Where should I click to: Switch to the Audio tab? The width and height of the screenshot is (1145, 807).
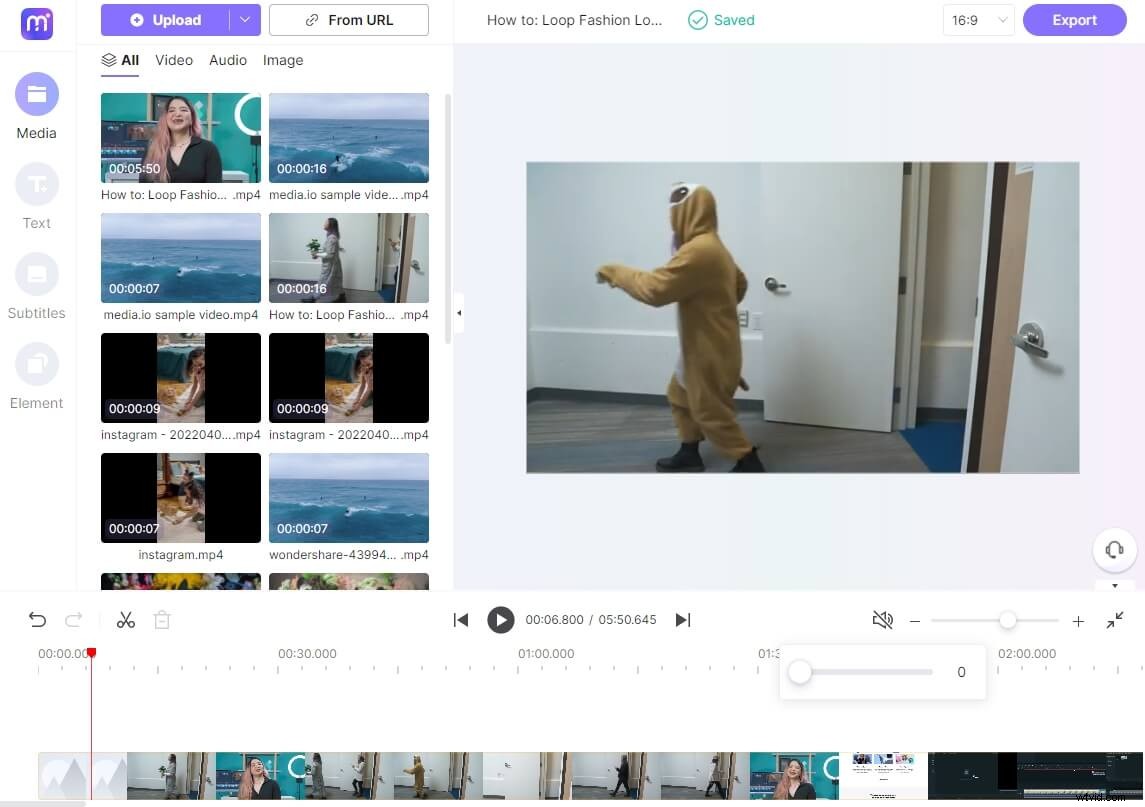coord(227,60)
